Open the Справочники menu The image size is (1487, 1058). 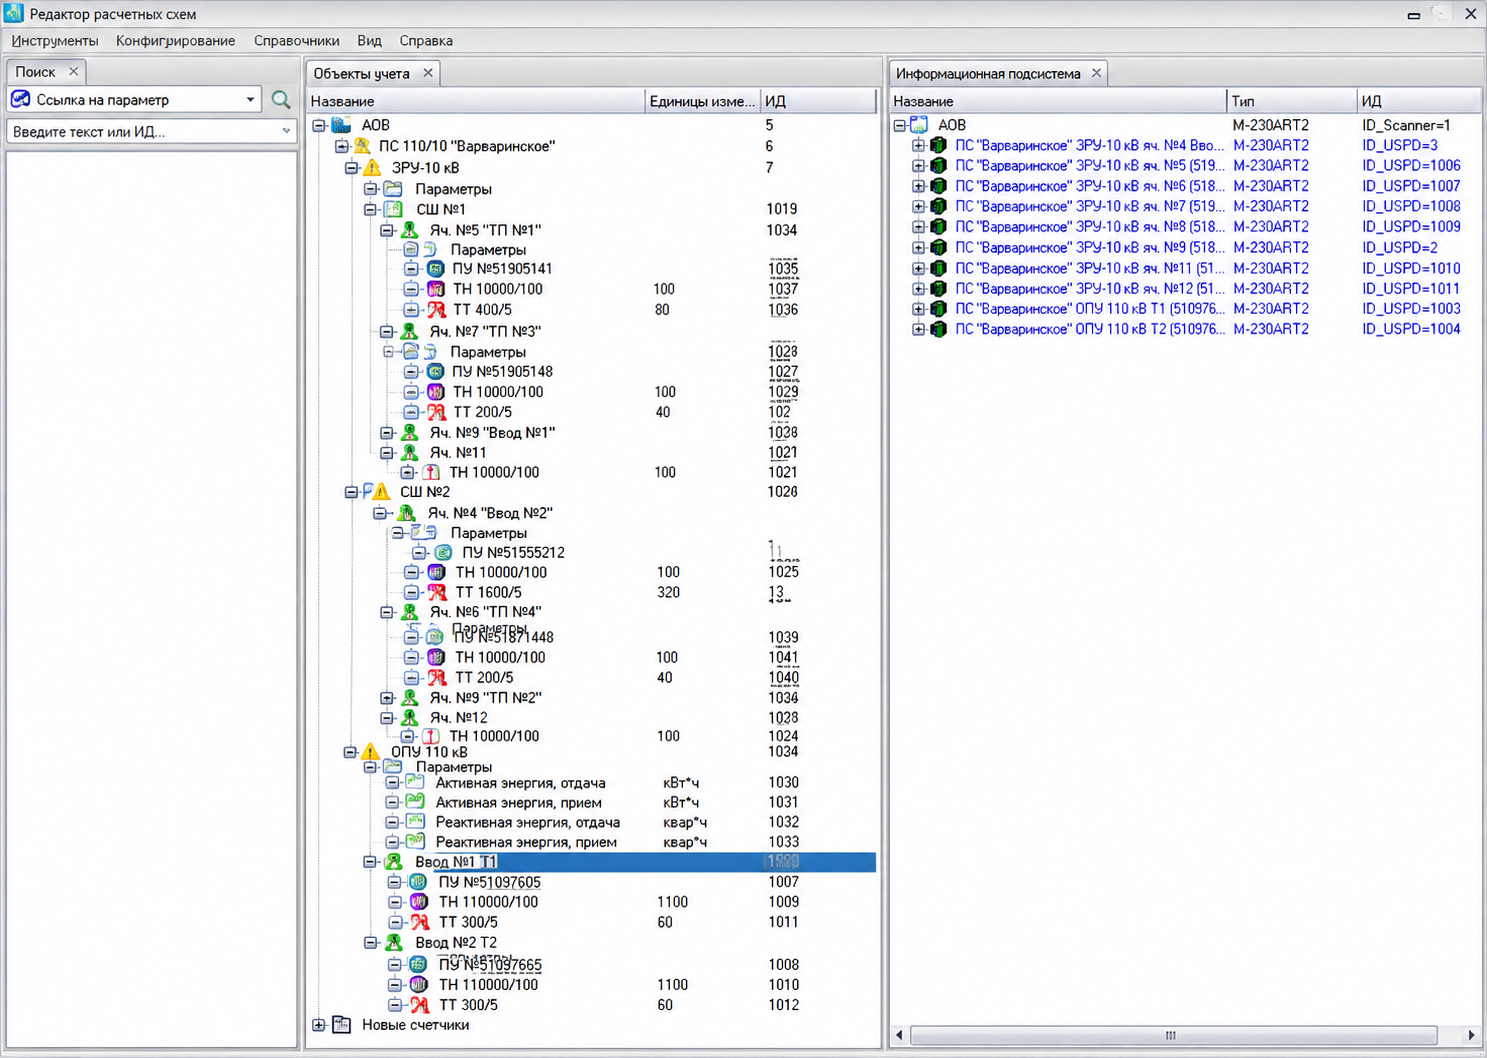pyautogui.click(x=296, y=41)
